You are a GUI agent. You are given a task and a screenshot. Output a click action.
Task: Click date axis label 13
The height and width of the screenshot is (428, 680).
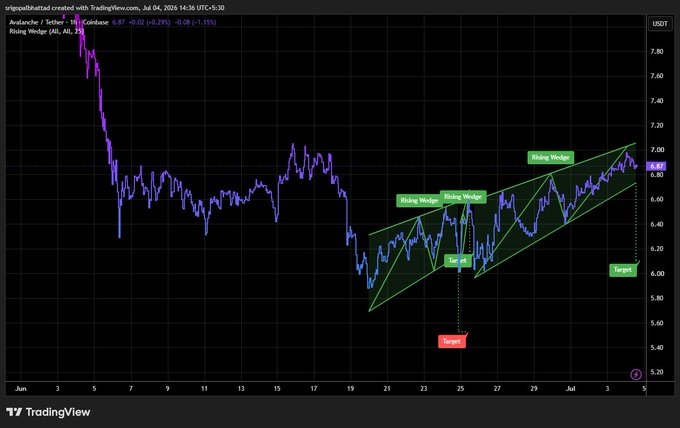point(241,389)
